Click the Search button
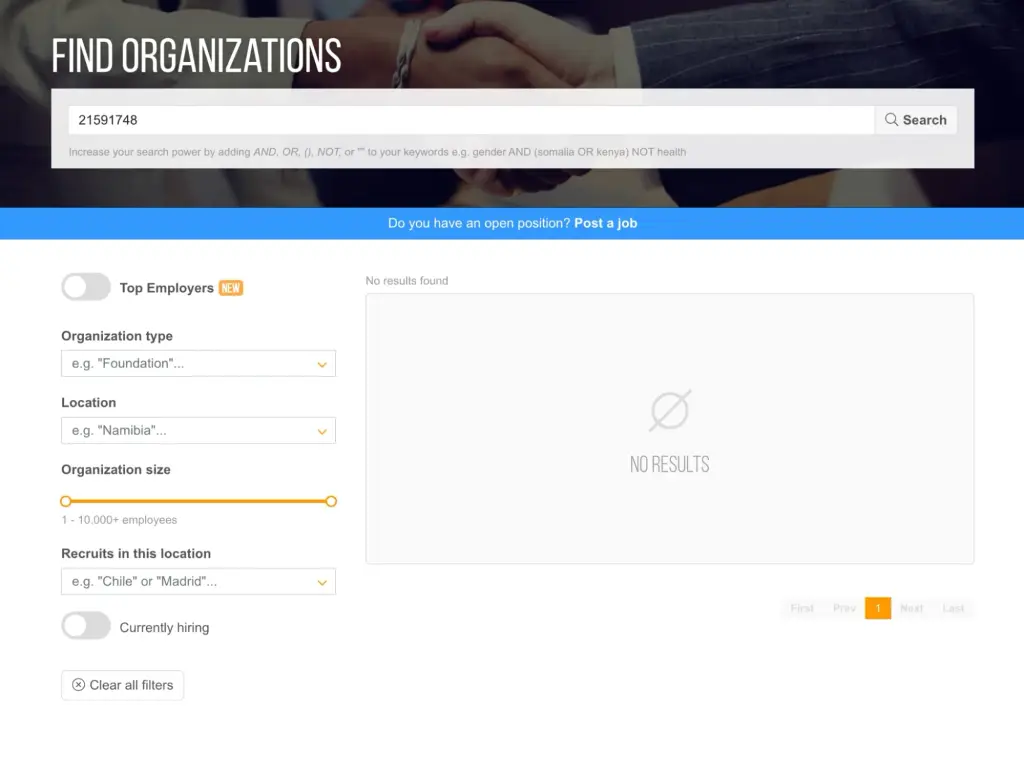This screenshot has height=768, width=1024. coord(916,120)
